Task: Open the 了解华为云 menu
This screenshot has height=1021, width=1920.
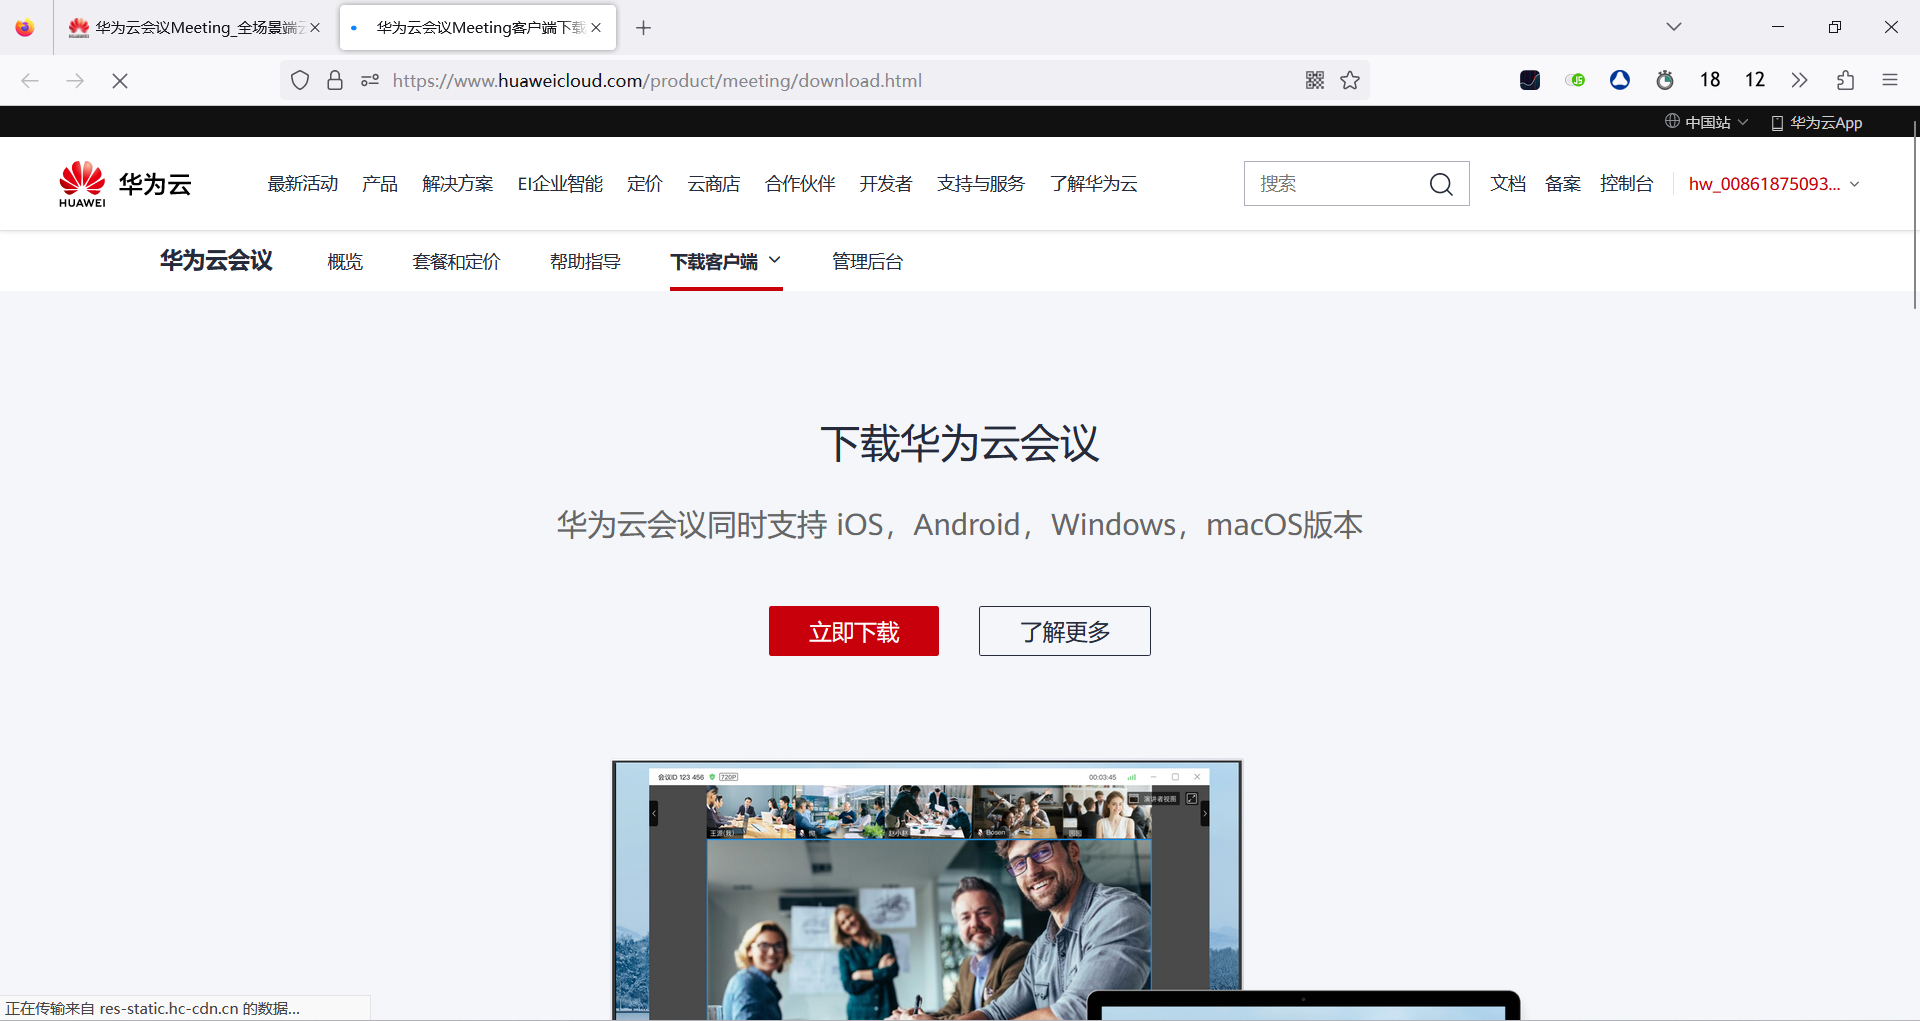Action: [x=1094, y=184]
